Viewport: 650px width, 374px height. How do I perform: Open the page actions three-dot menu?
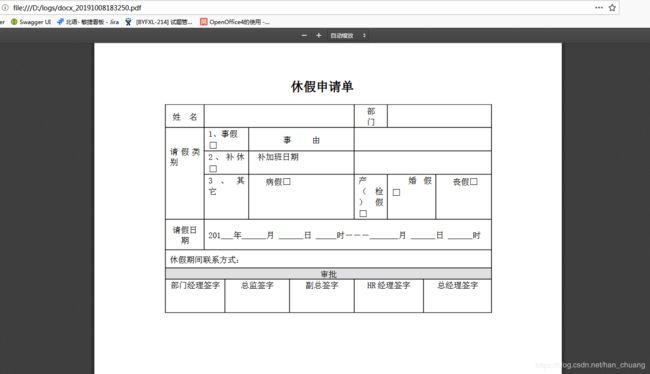(x=599, y=7)
